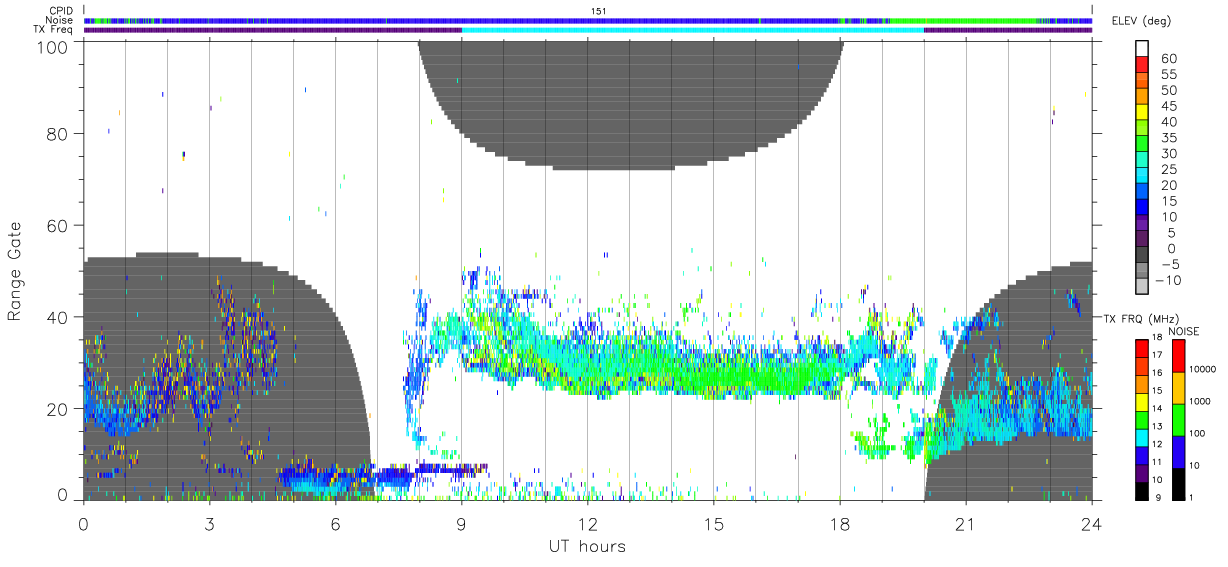Click the '-10' label on the ELEV colorbar
This screenshot has width=1228, height=567.
(x=1167, y=281)
